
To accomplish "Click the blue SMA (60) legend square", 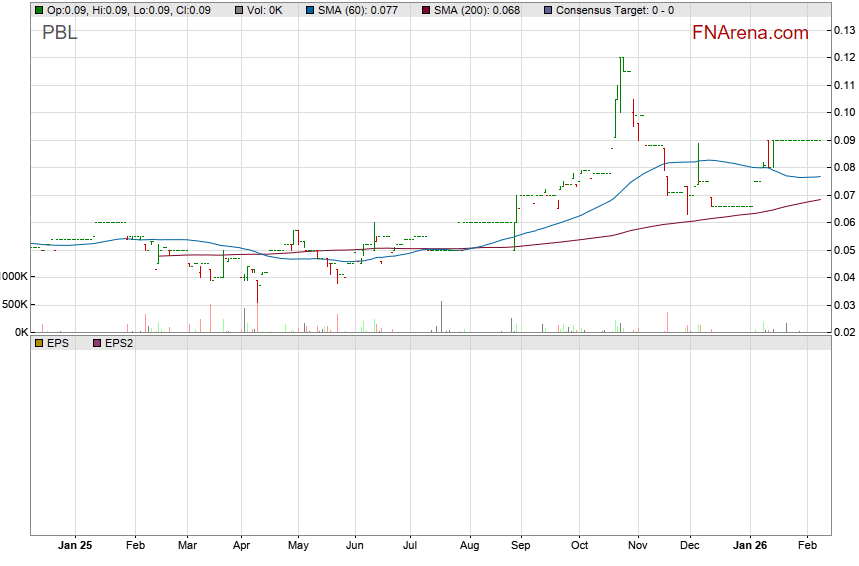I will tap(310, 10).
